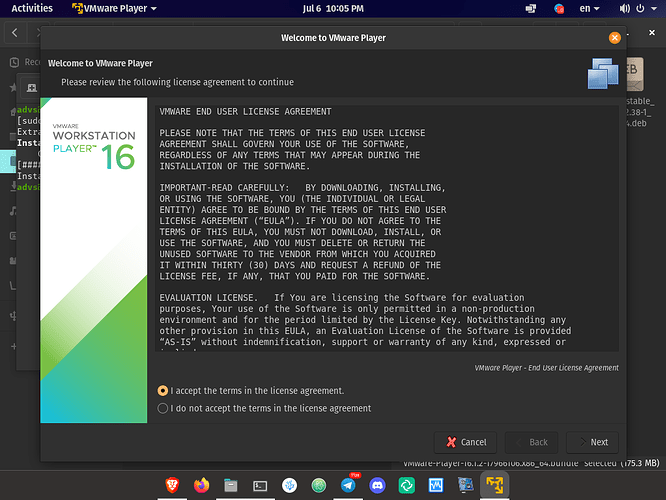This screenshot has height=500, width=666.
Task: Launch Brave browser from the dock
Action: point(172,485)
